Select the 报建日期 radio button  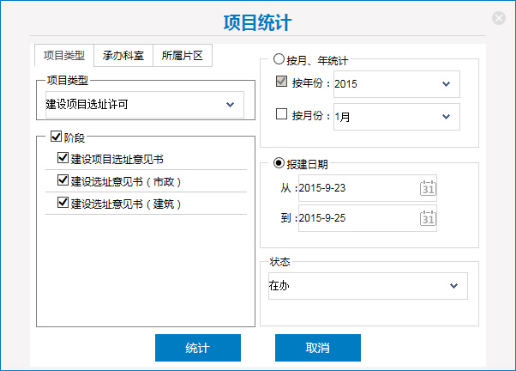(279, 163)
